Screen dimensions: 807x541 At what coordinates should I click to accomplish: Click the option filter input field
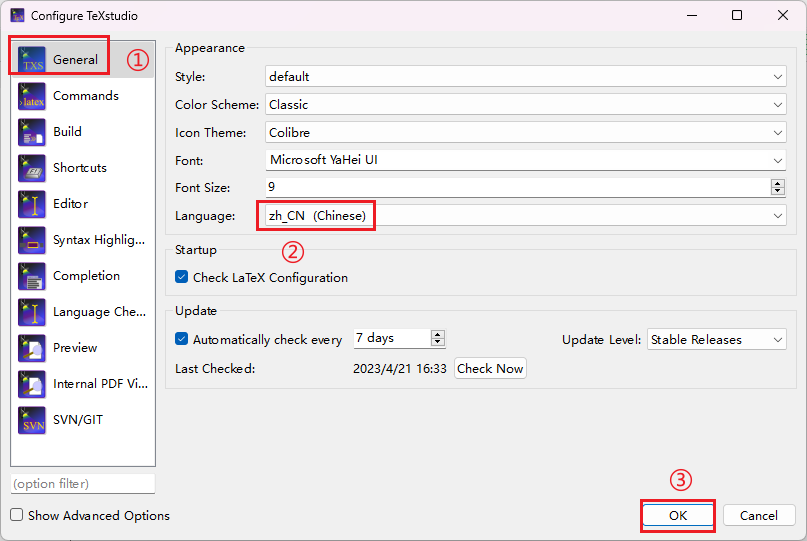82,484
